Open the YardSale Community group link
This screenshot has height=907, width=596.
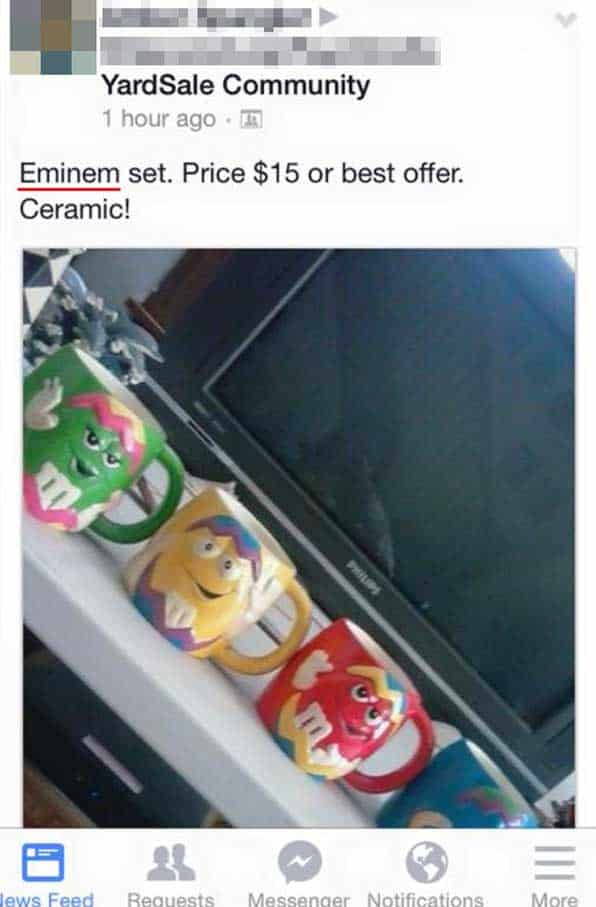[236, 85]
